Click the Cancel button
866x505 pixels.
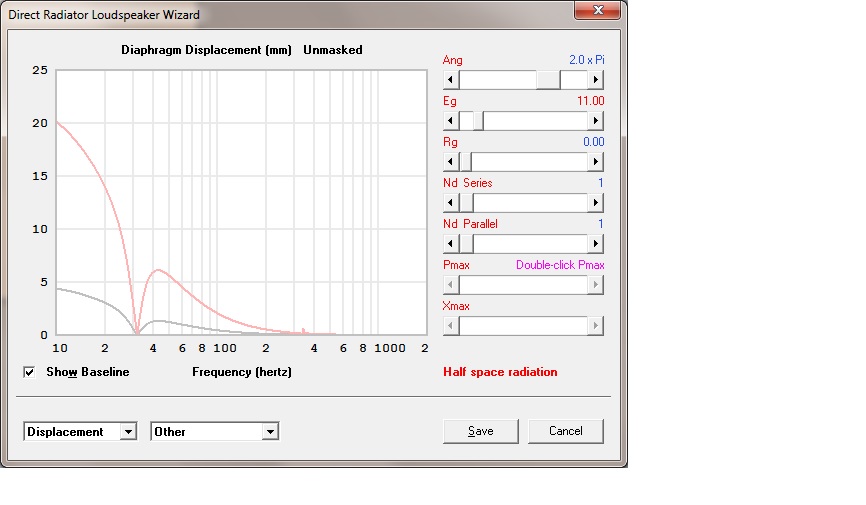(x=566, y=431)
